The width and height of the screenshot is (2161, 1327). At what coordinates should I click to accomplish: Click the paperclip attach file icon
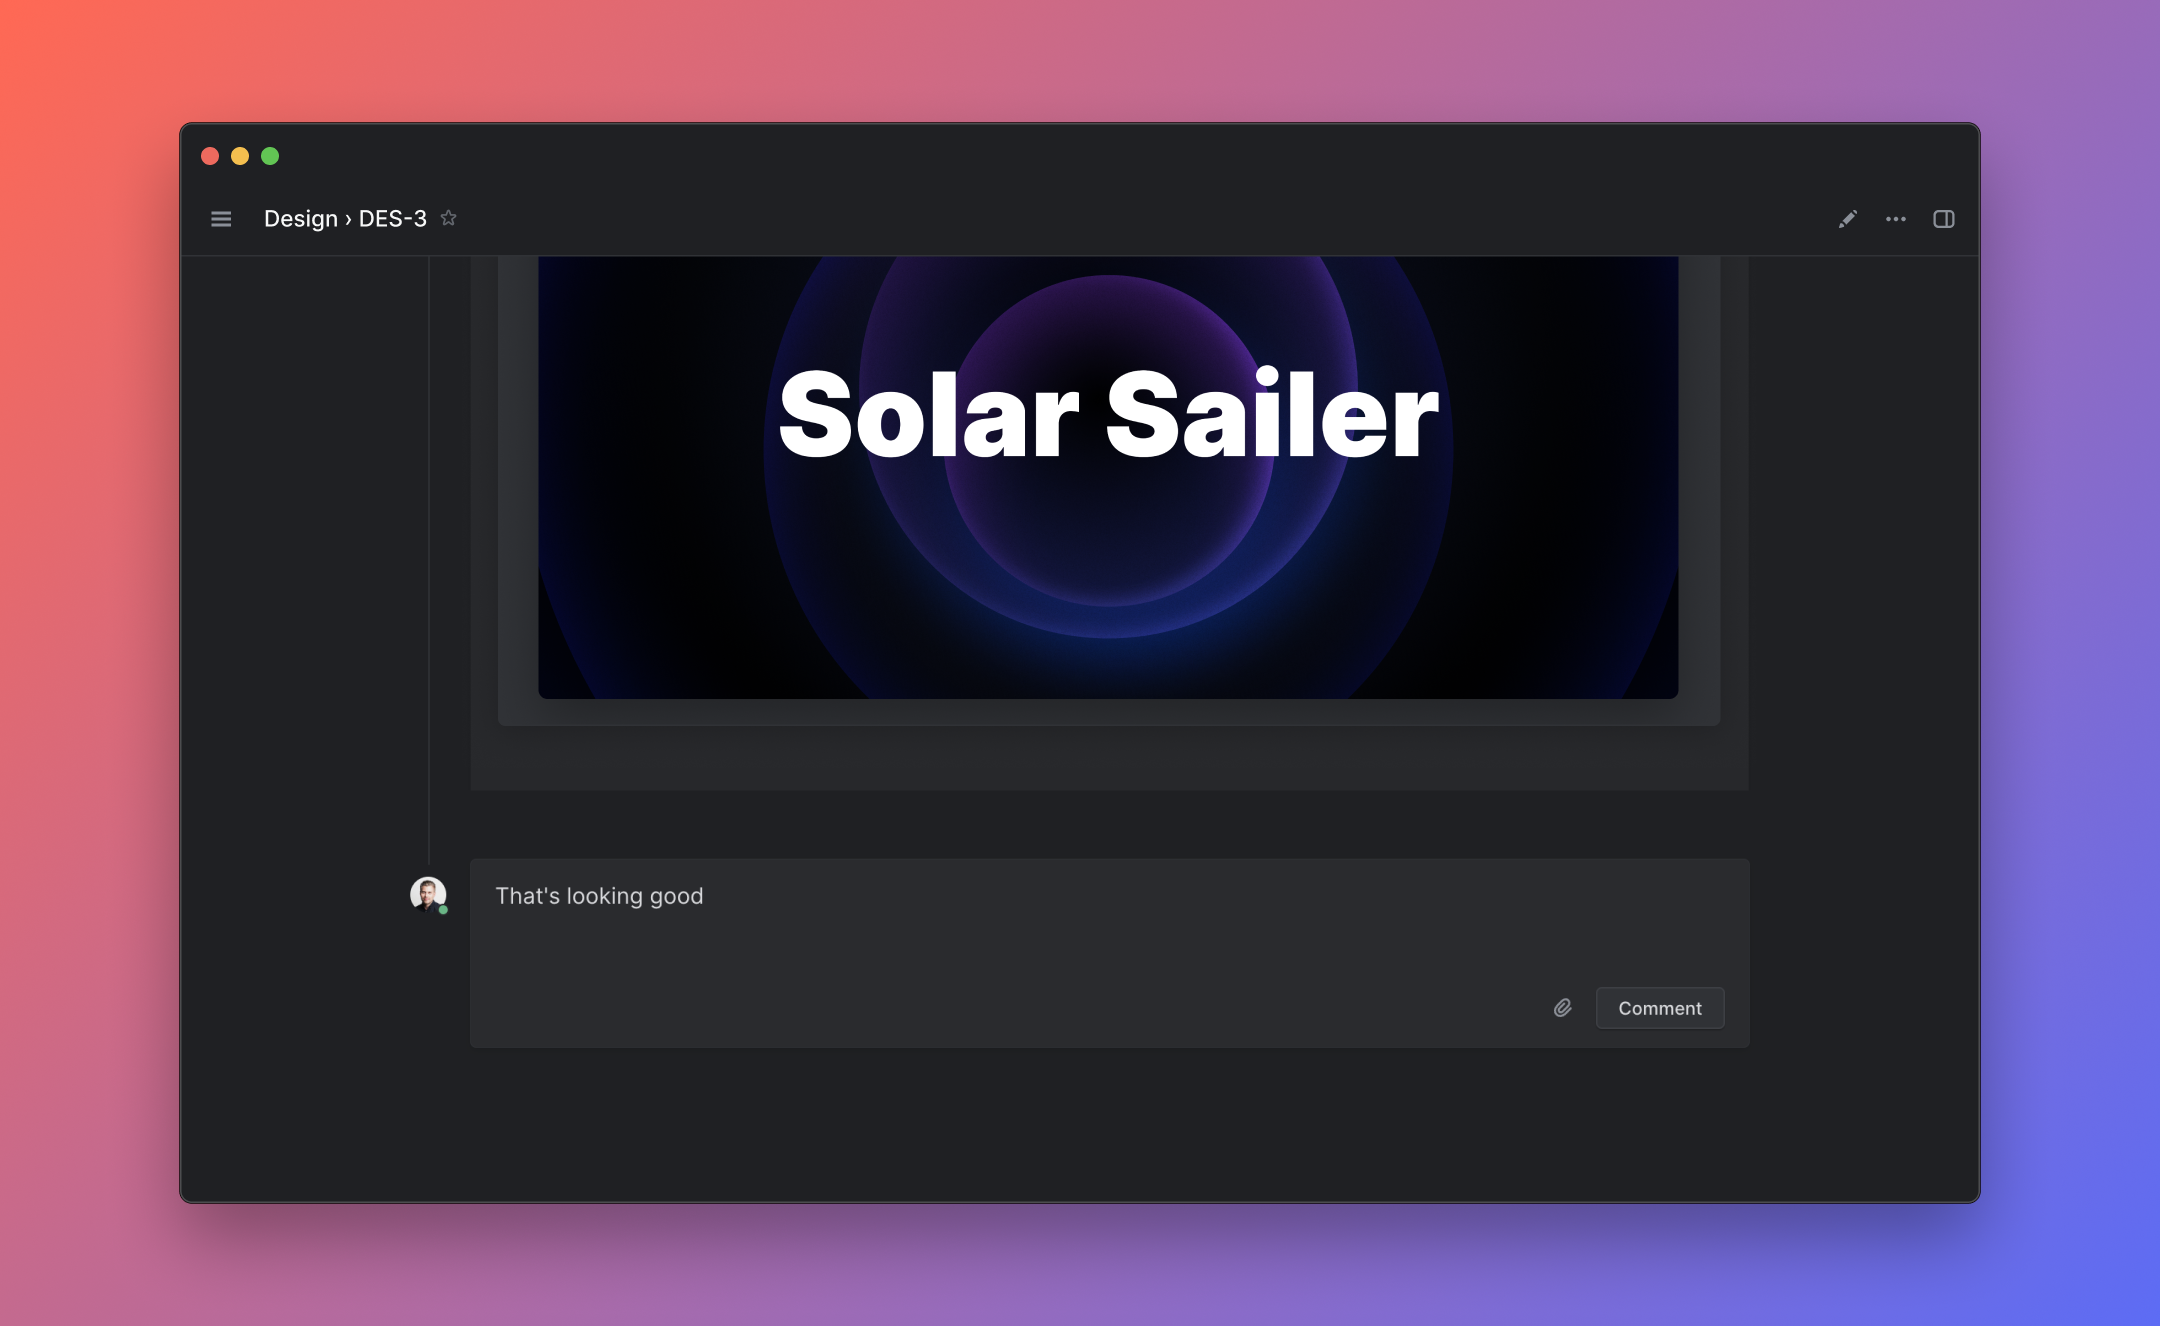1562,1008
